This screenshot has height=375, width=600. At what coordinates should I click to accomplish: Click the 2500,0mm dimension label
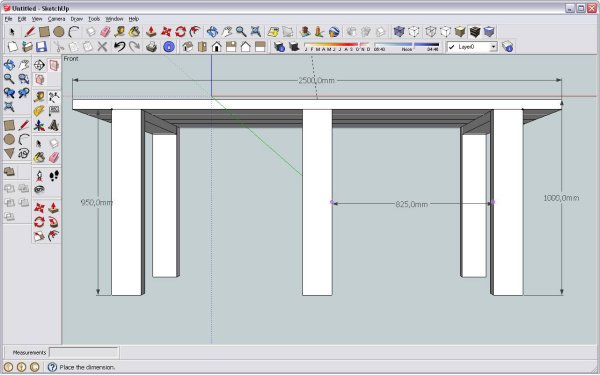316,80
